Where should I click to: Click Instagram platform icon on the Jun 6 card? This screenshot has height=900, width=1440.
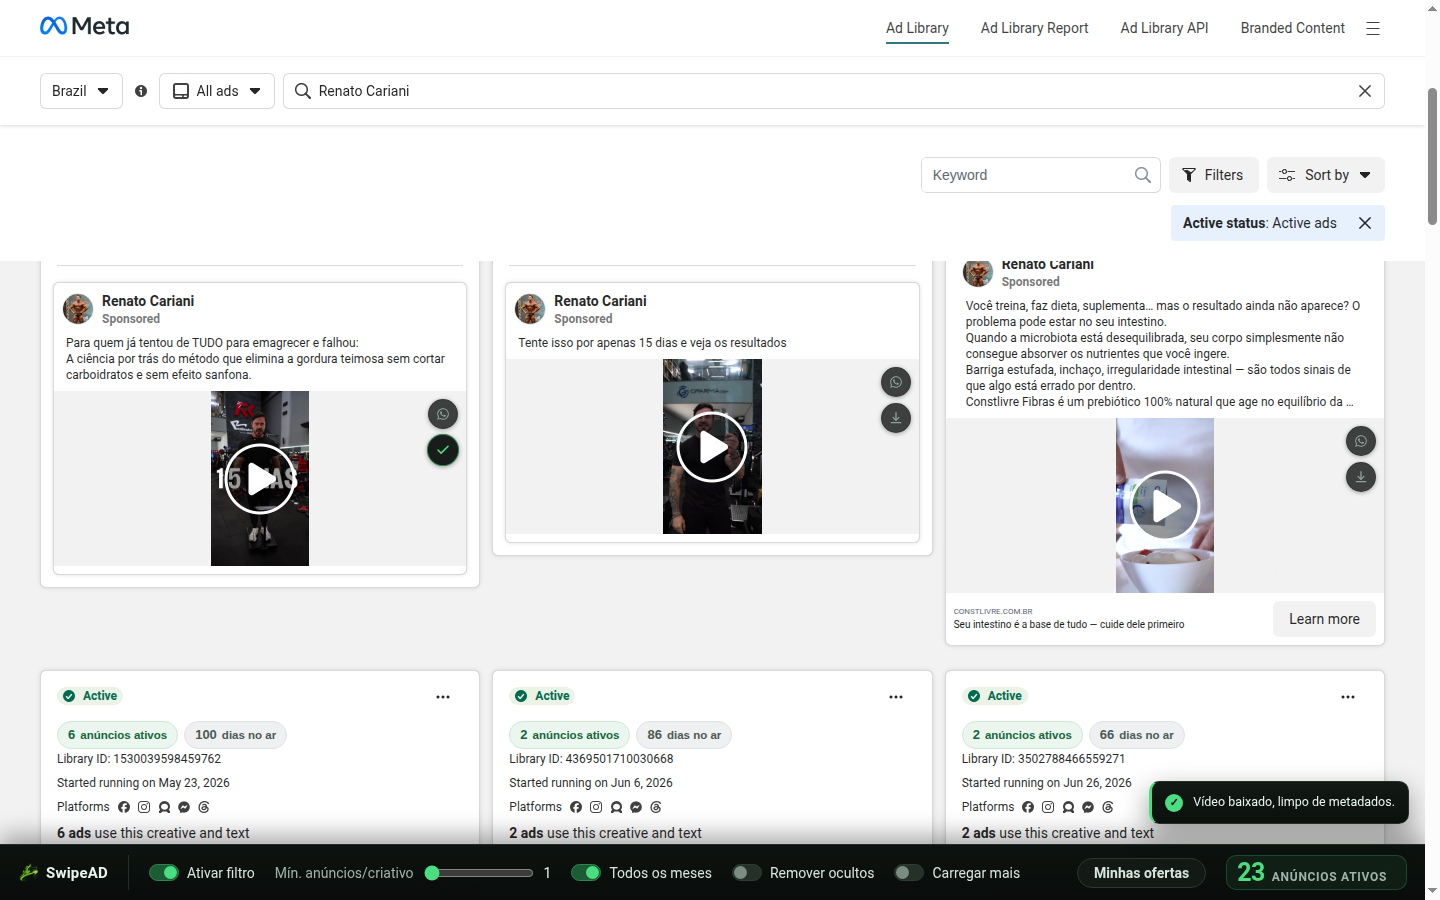(596, 807)
